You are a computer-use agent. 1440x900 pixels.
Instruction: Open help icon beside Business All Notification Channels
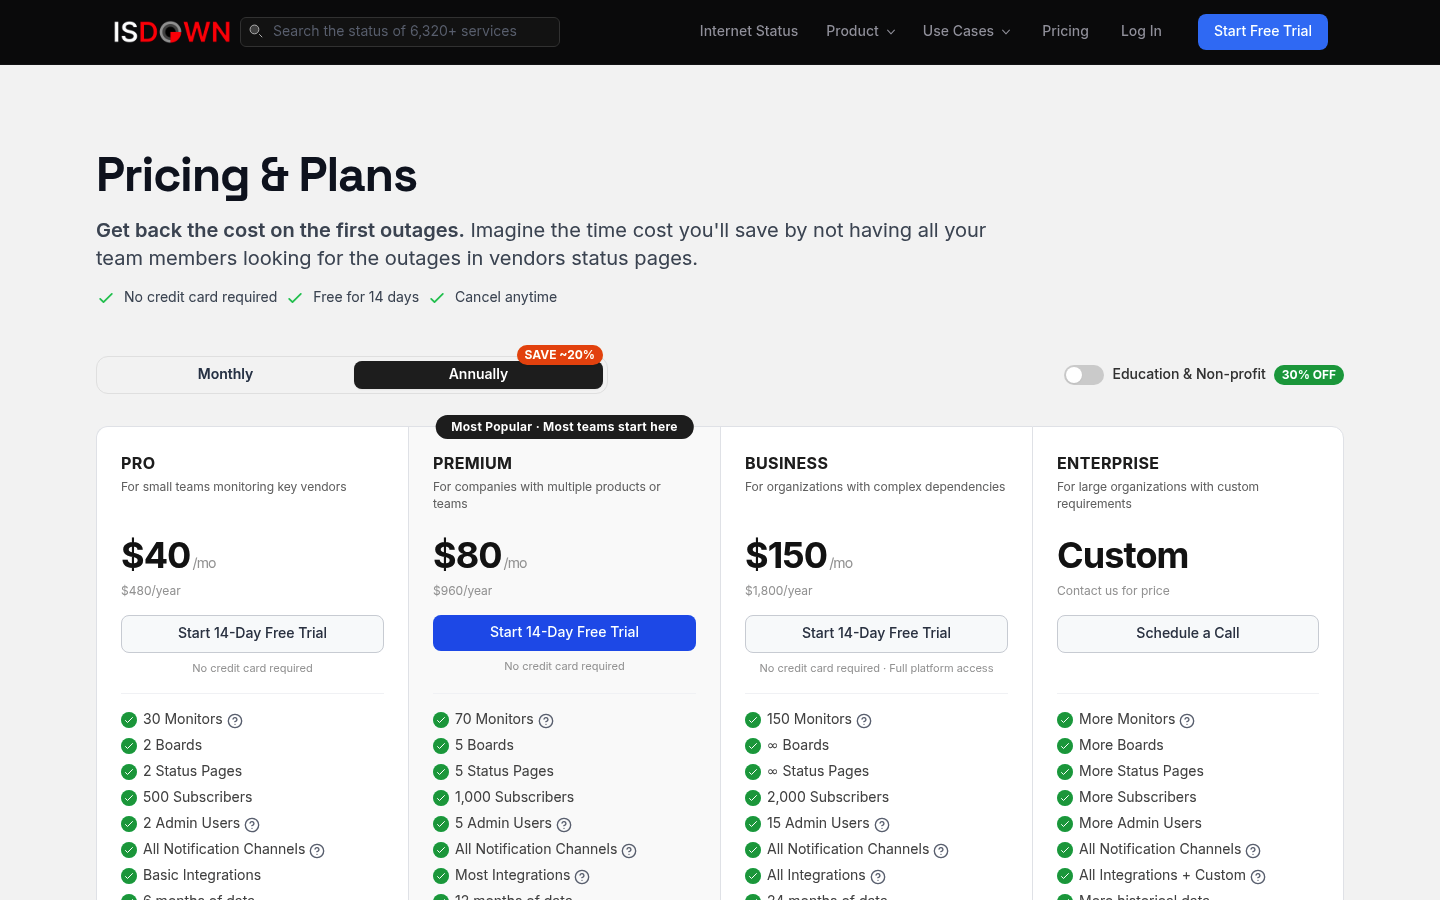941,851
